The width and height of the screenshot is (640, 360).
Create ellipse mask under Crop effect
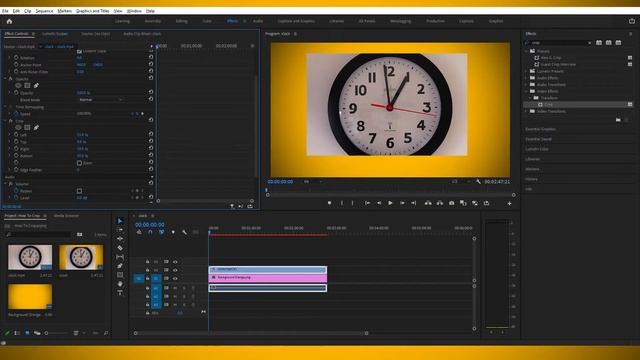coord(18,128)
